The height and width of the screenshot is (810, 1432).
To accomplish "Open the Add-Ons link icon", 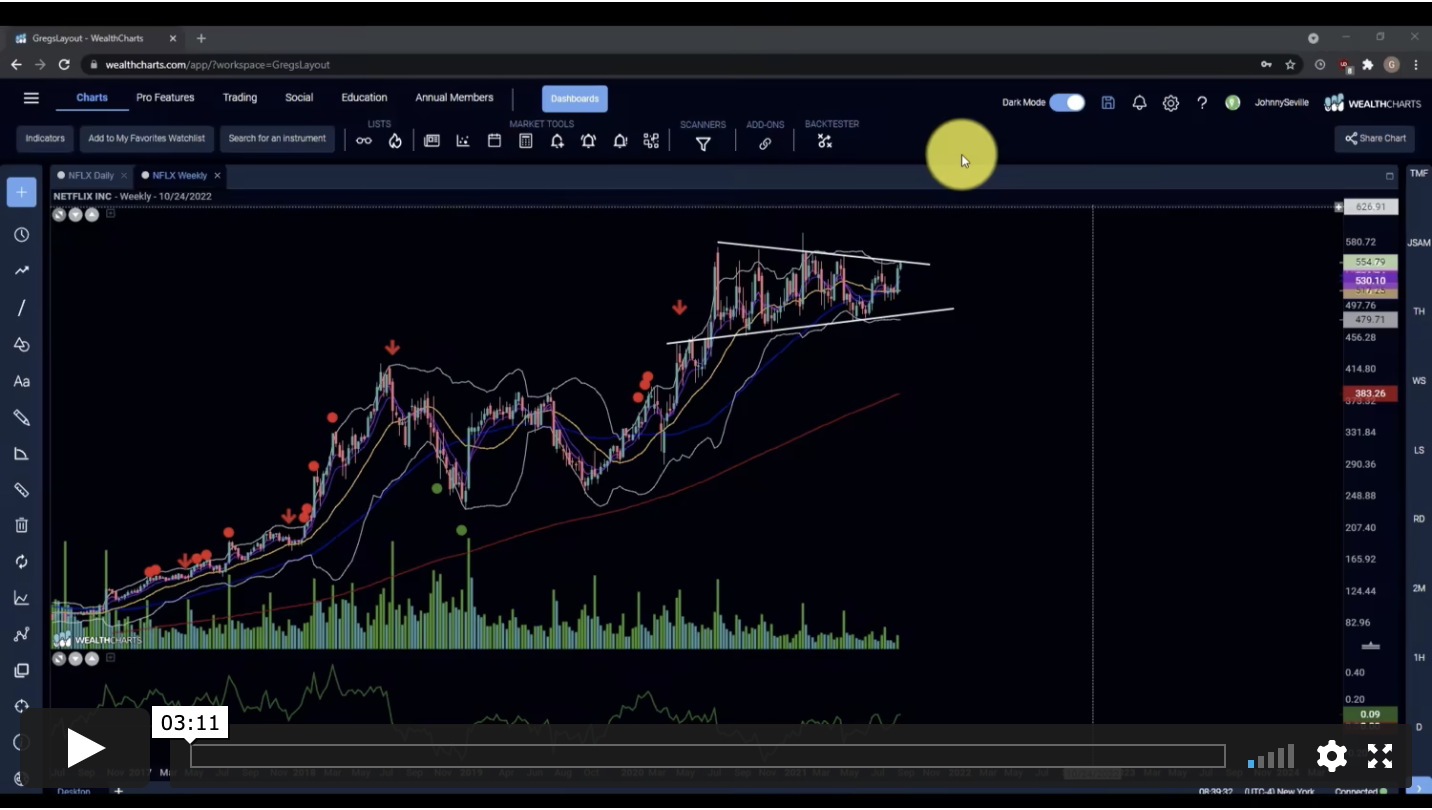I will pos(765,144).
